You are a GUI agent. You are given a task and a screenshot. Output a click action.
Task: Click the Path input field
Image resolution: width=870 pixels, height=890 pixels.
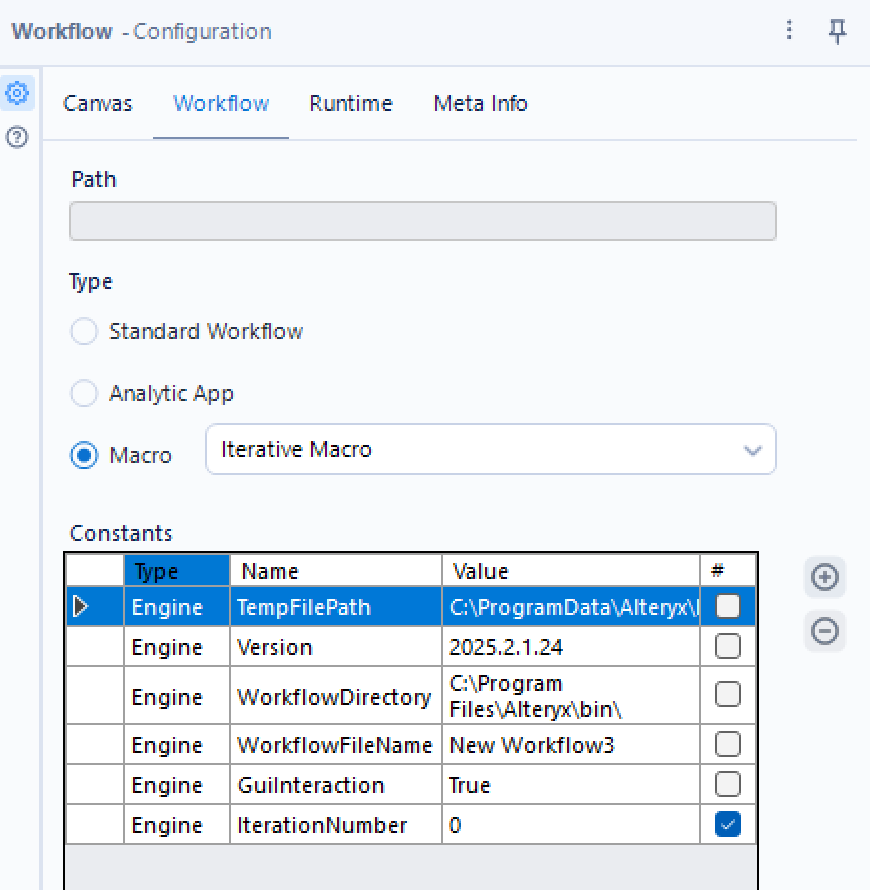pyautogui.click(x=423, y=221)
